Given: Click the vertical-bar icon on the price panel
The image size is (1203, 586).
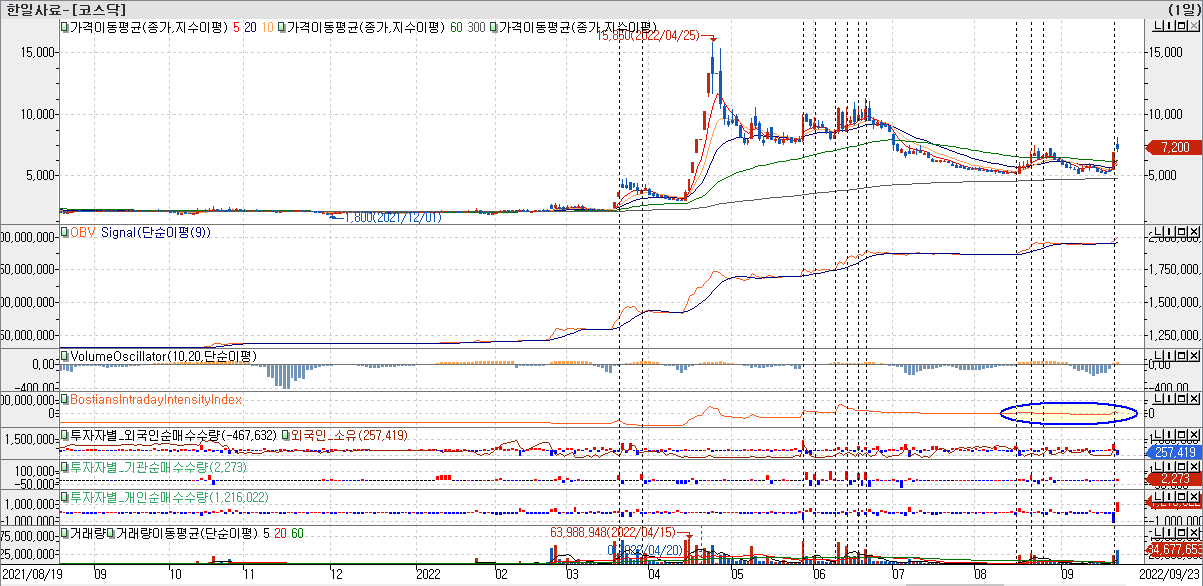Looking at the screenshot, I should point(1170,25).
